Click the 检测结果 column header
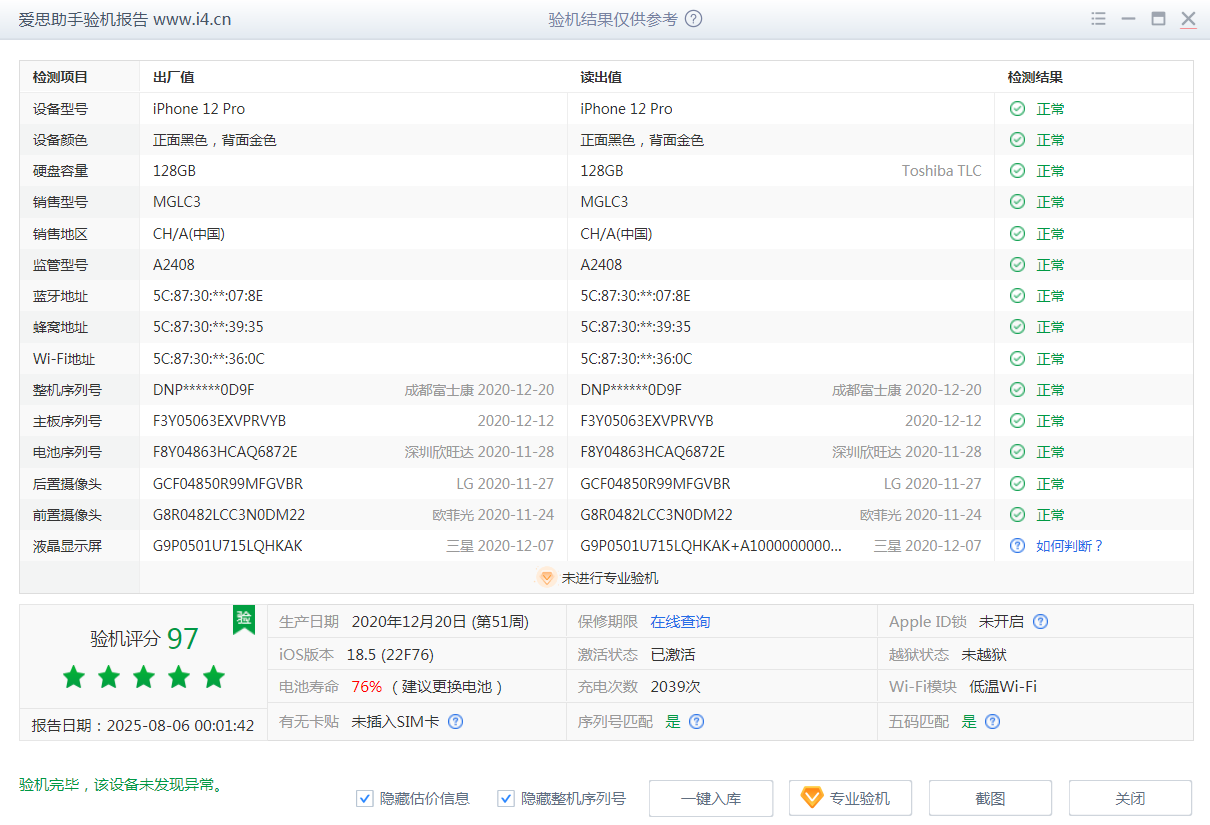 tap(1035, 77)
